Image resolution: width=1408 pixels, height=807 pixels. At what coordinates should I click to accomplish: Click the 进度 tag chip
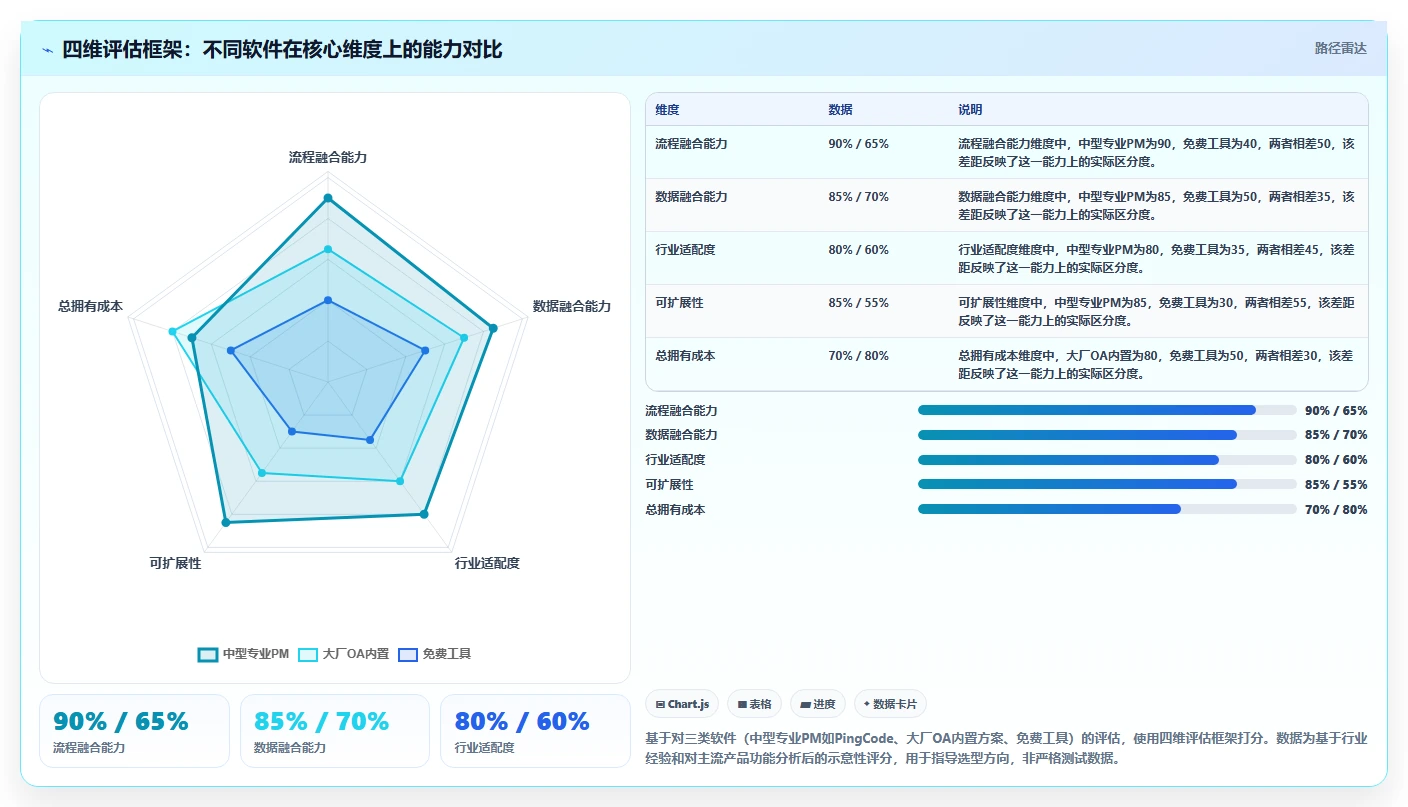[818, 704]
